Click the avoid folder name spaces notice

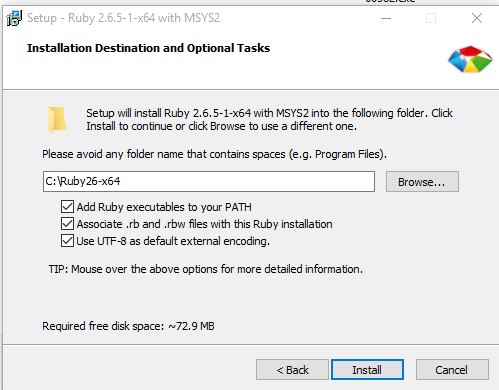(214, 154)
